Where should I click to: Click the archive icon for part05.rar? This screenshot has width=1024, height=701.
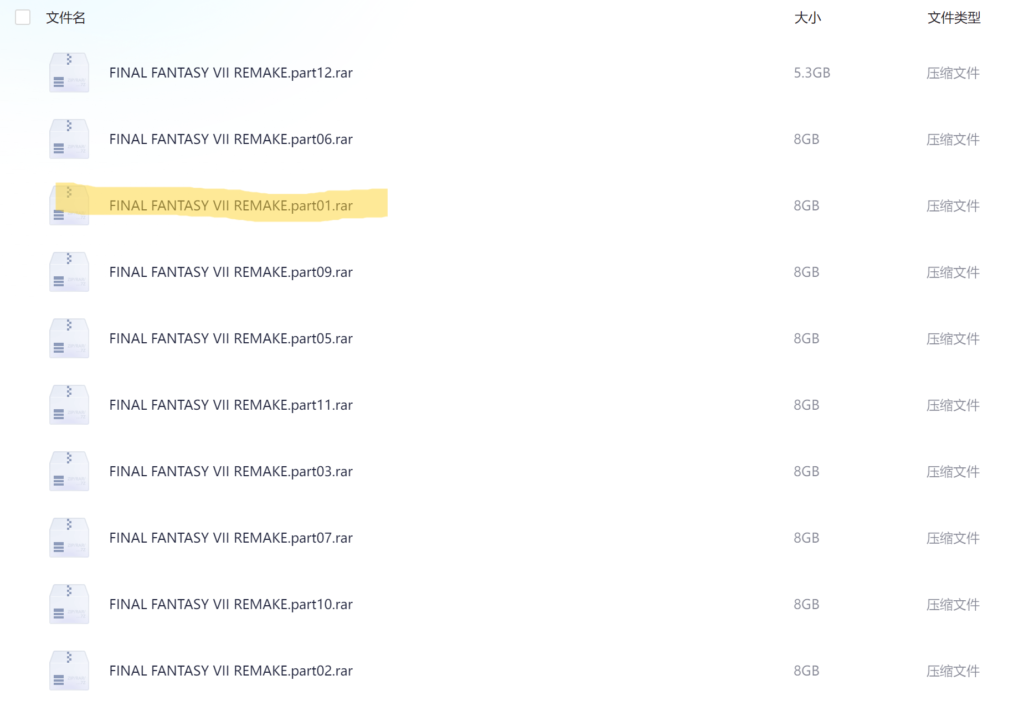point(69,338)
